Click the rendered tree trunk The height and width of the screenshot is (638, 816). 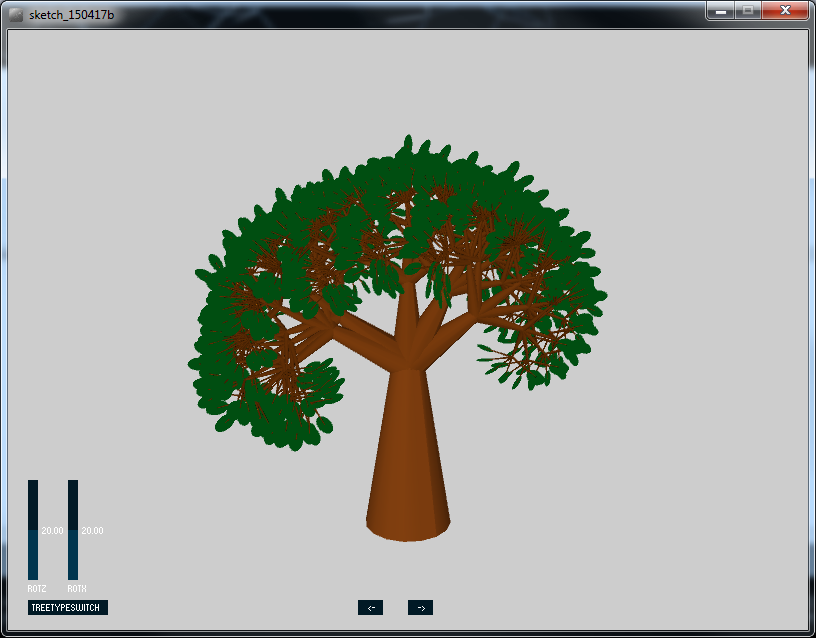pos(408,454)
